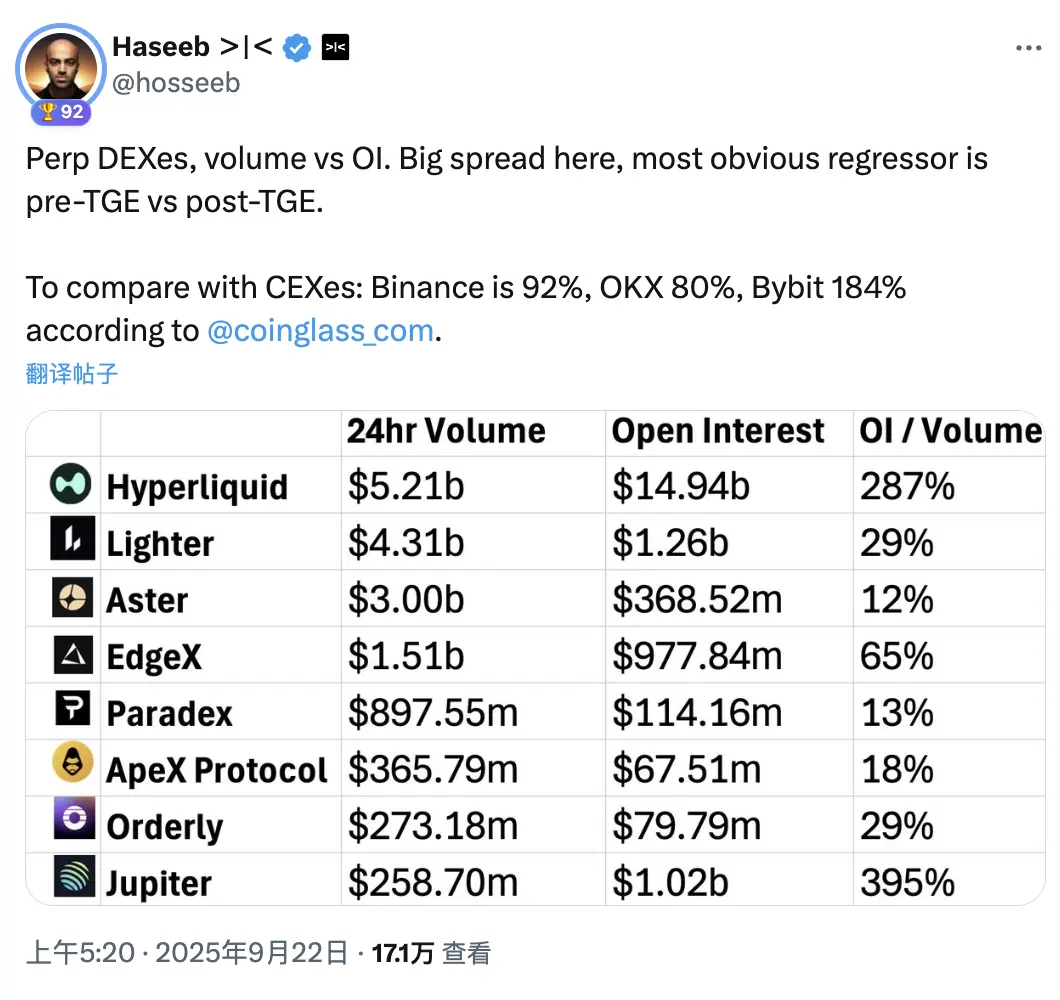Click the Hyperliquid logo icon
The height and width of the screenshot is (1000, 1060).
coord(71,484)
